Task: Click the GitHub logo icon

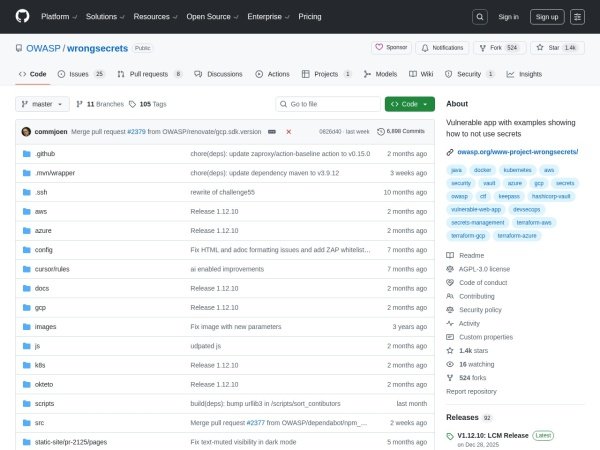Action: pos(23,16)
